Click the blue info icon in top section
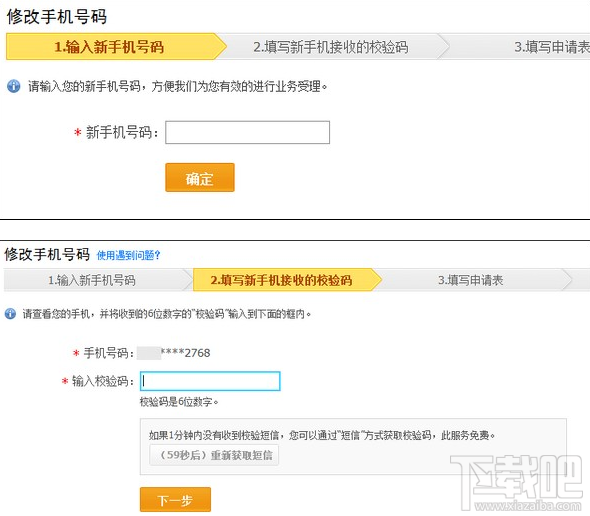Image resolution: width=590 pixels, height=516 pixels. coord(14,86)
